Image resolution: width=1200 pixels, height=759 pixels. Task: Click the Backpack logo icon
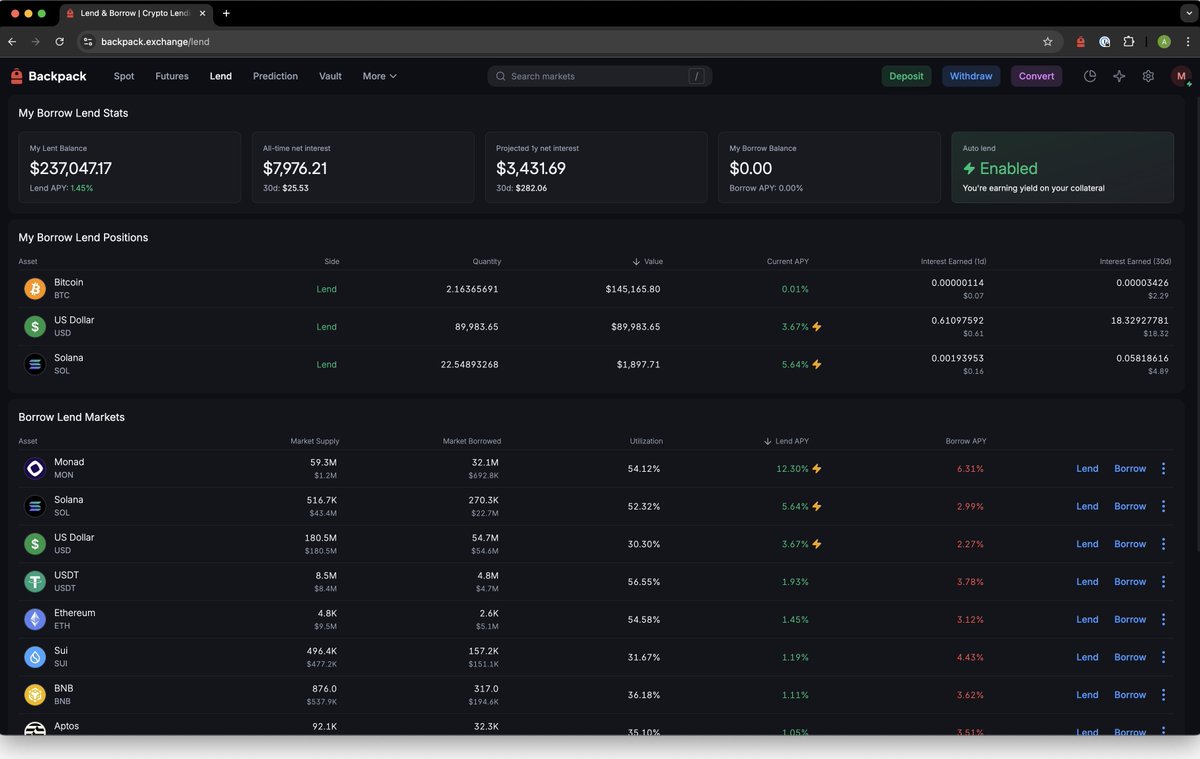point(16,76)
